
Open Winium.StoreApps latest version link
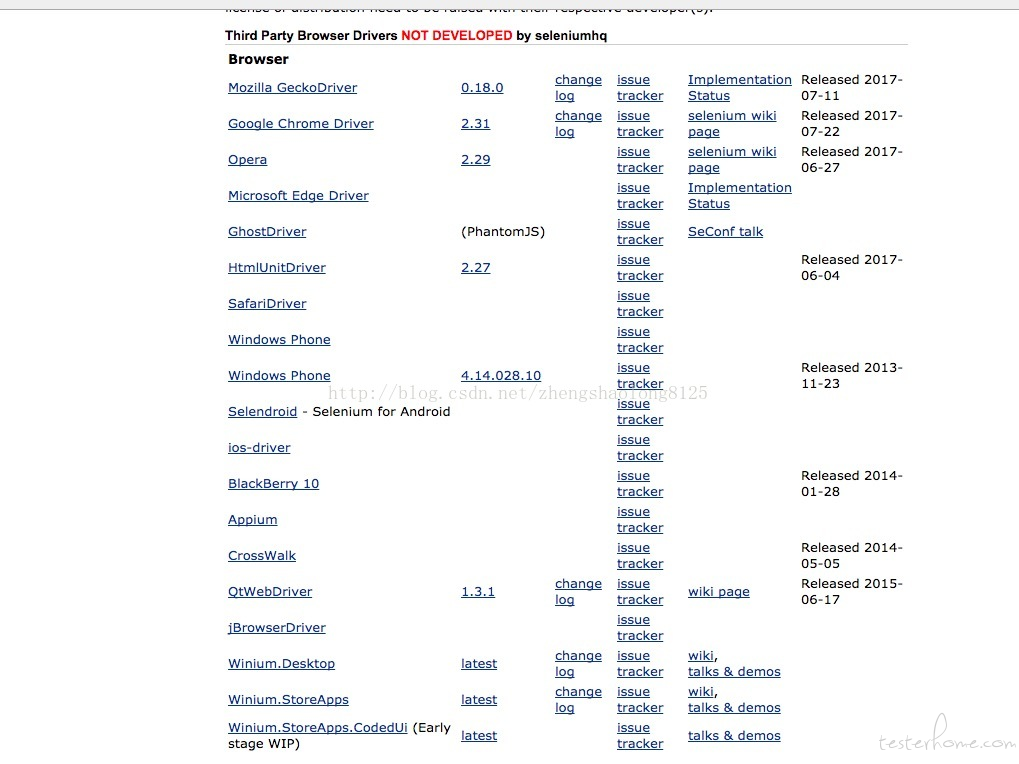click(x=479, y=700)
